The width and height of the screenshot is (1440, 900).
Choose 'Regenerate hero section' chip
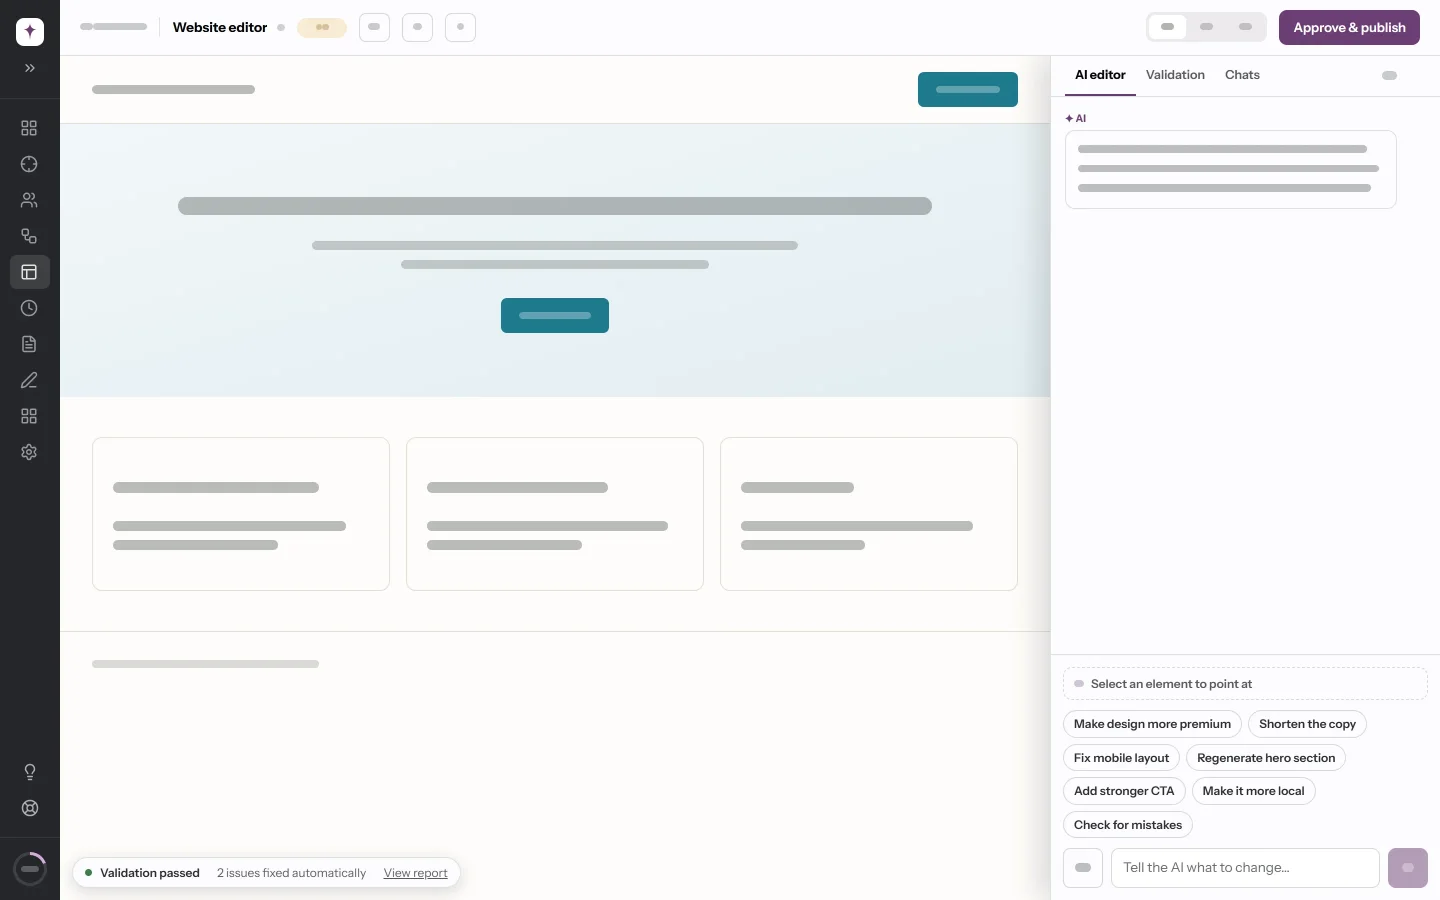[1266, 758]
